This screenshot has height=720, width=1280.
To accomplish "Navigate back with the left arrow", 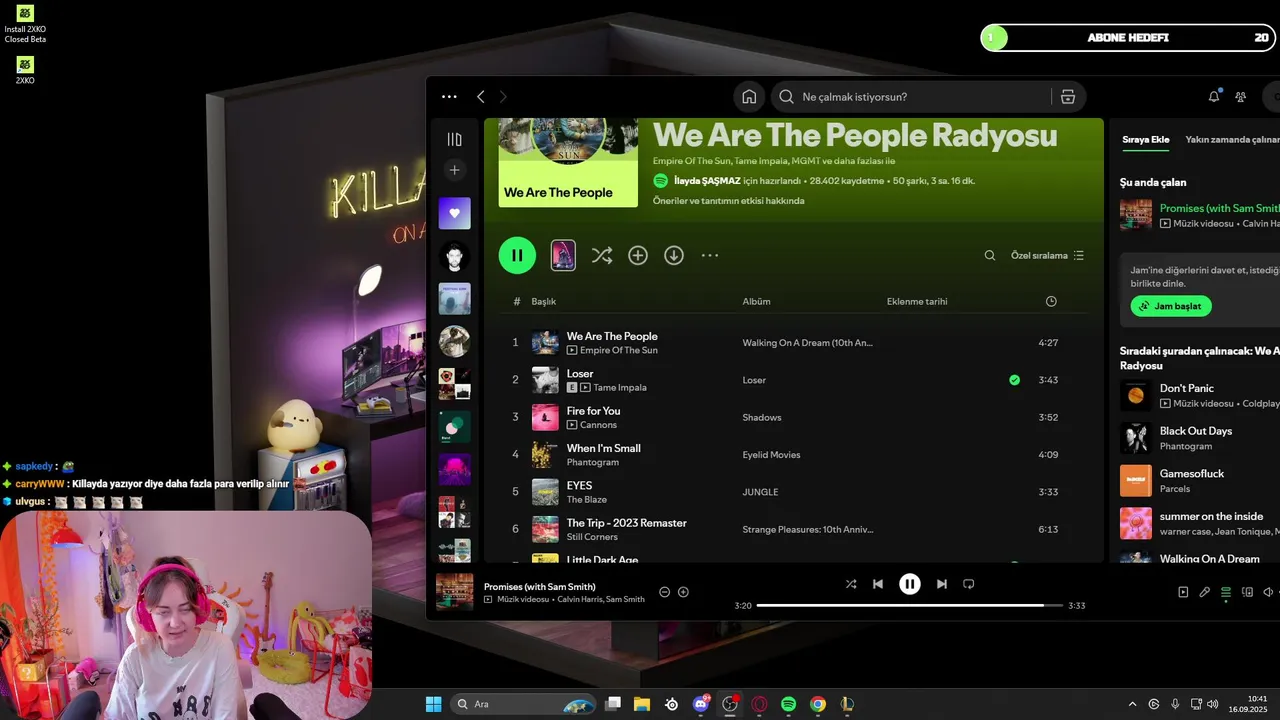I will pyautogui.click(x=481, y=97).
